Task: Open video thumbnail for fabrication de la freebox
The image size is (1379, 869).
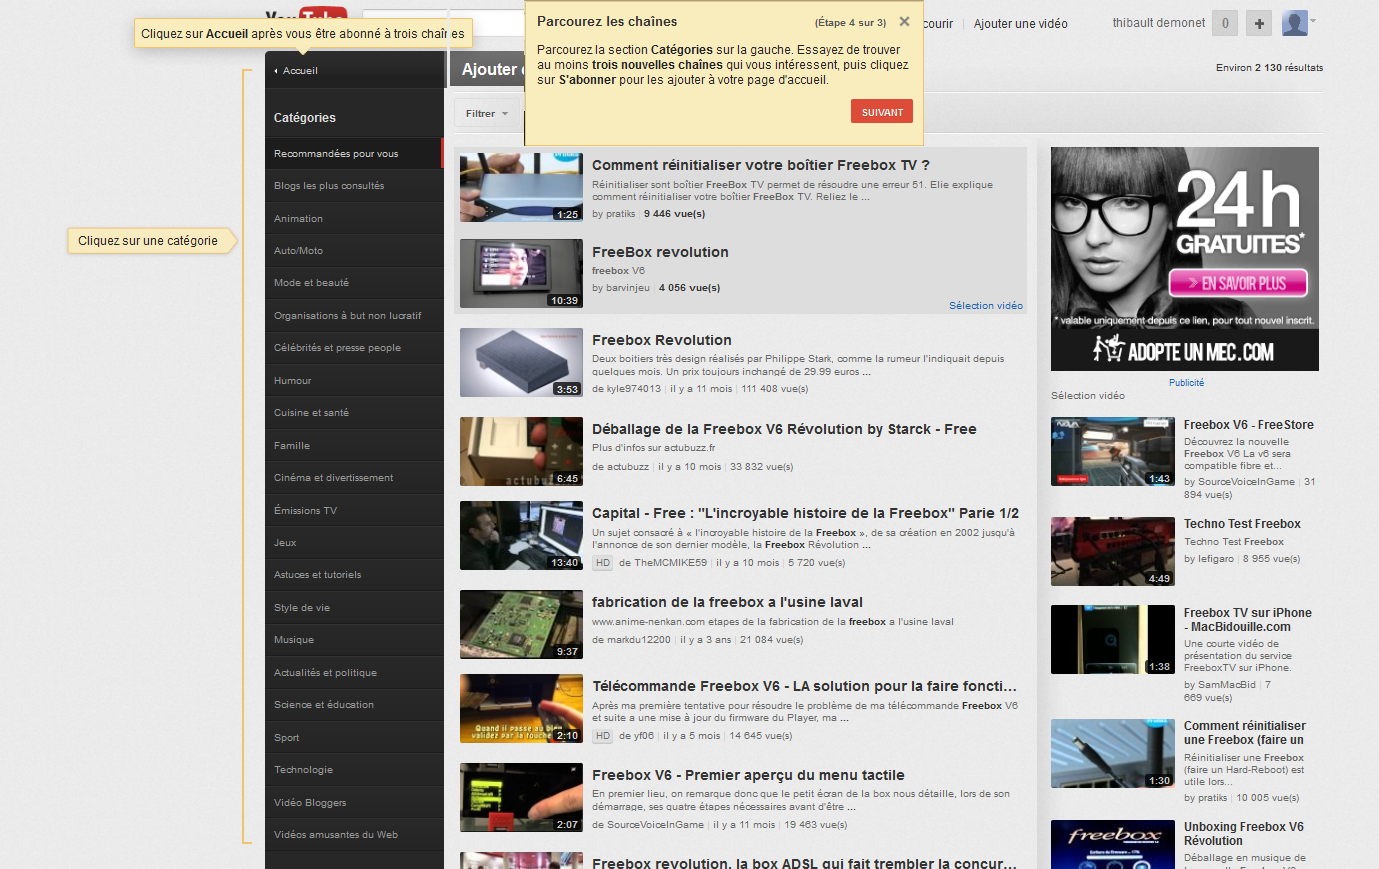Action: pos(521,624)
